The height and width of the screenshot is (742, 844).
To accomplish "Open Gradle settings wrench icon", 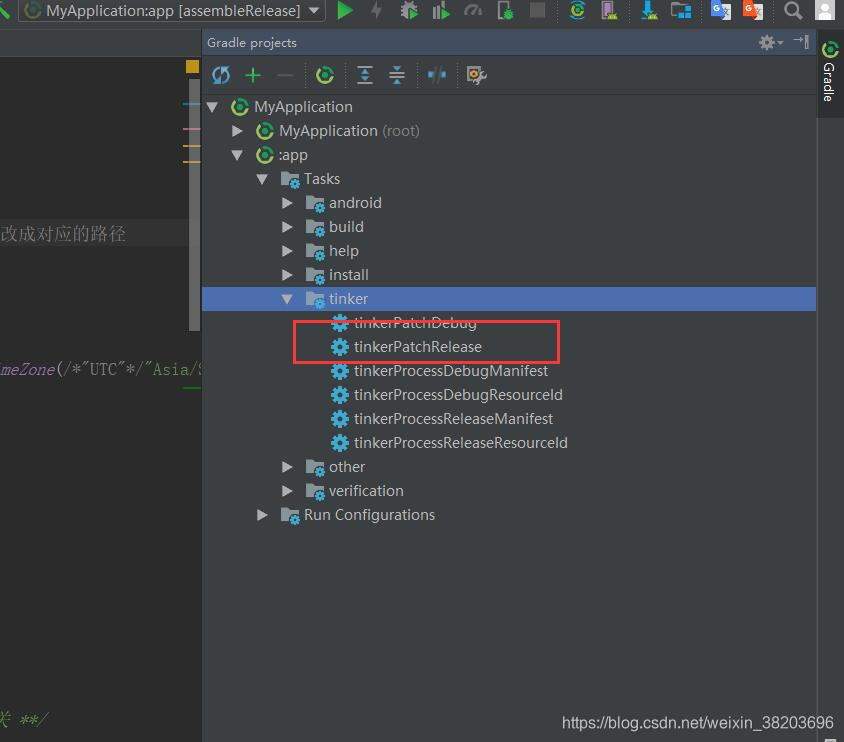I will pyautogui.click(x=476, y=75).
